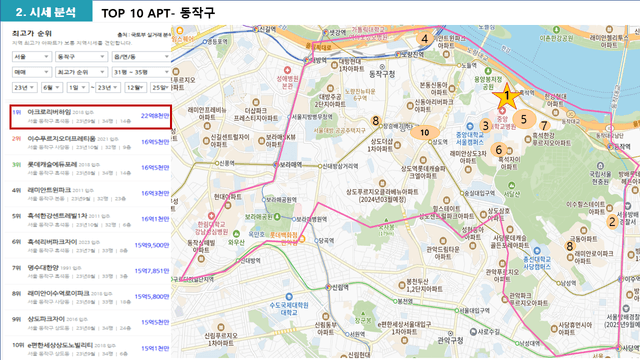
Task: Open the 31평 ~ 35평 size dropdown
Action: [141, 72]
